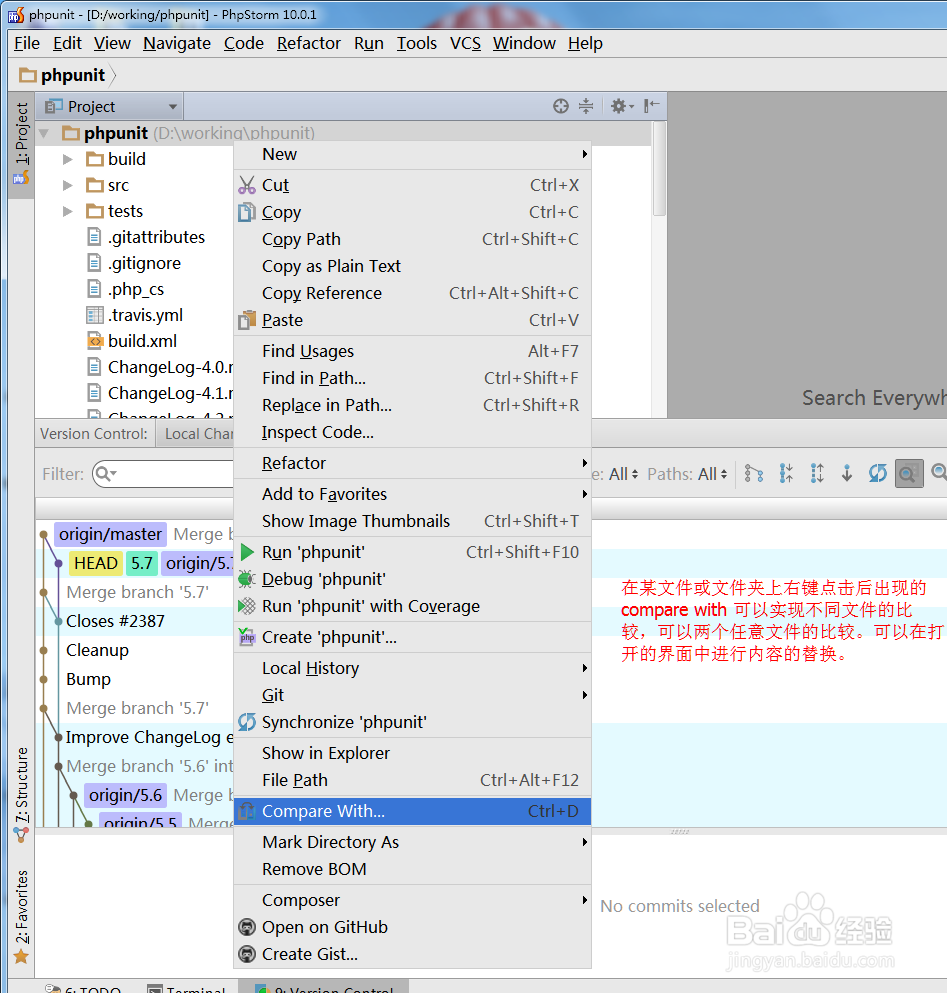Choose Copy Path from context menu
The image size is (947, 993).
(x=412, y=239)
